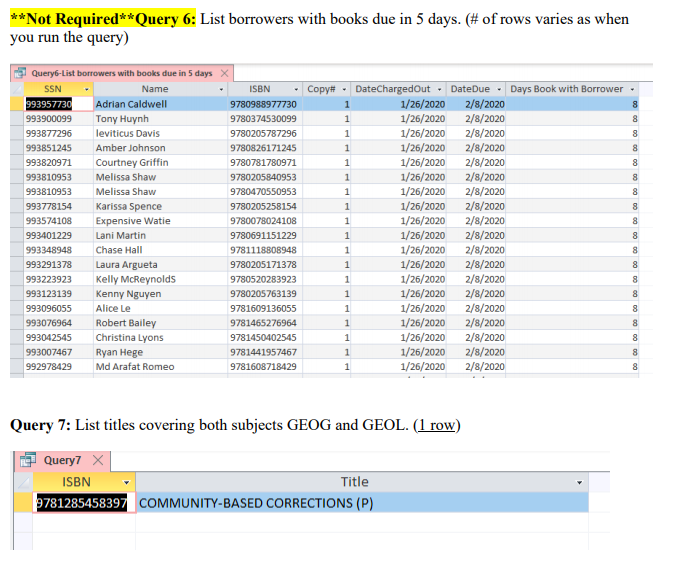Click the name Robert Bailey
This screenshot has width=687, height=576.
point(126,323)
